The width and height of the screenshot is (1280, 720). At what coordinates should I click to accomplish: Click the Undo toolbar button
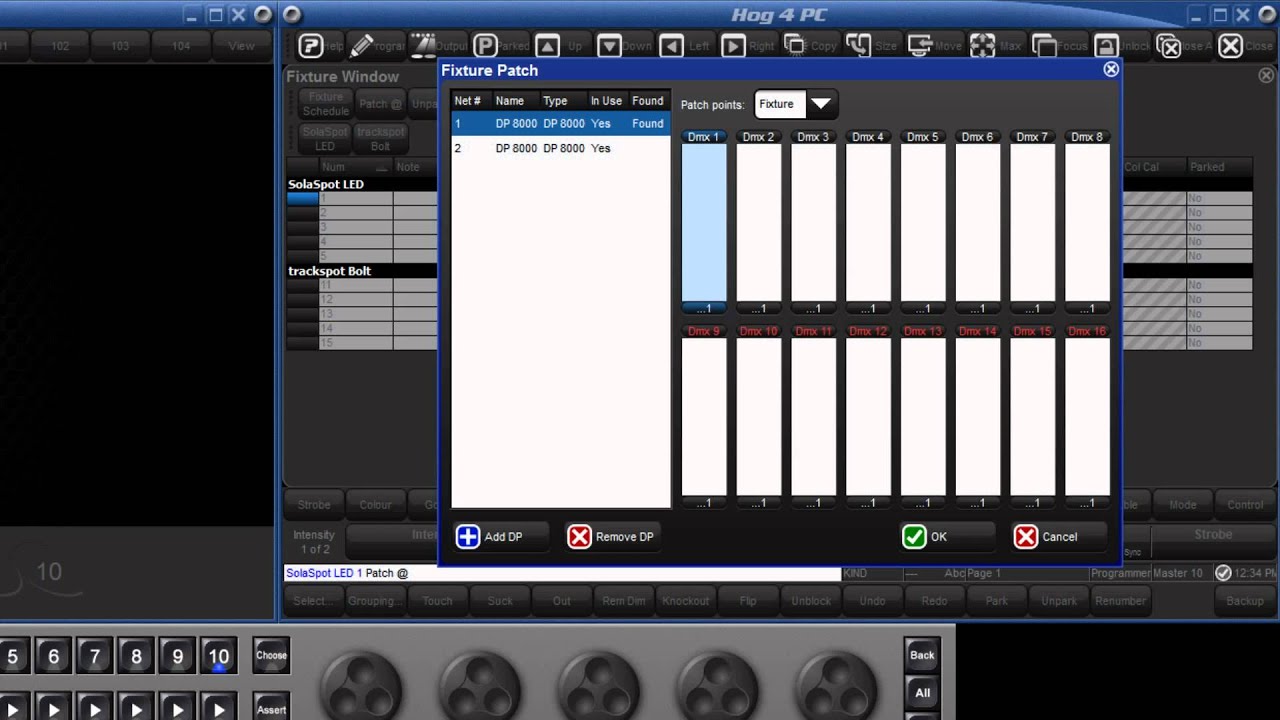click(872, 601)
